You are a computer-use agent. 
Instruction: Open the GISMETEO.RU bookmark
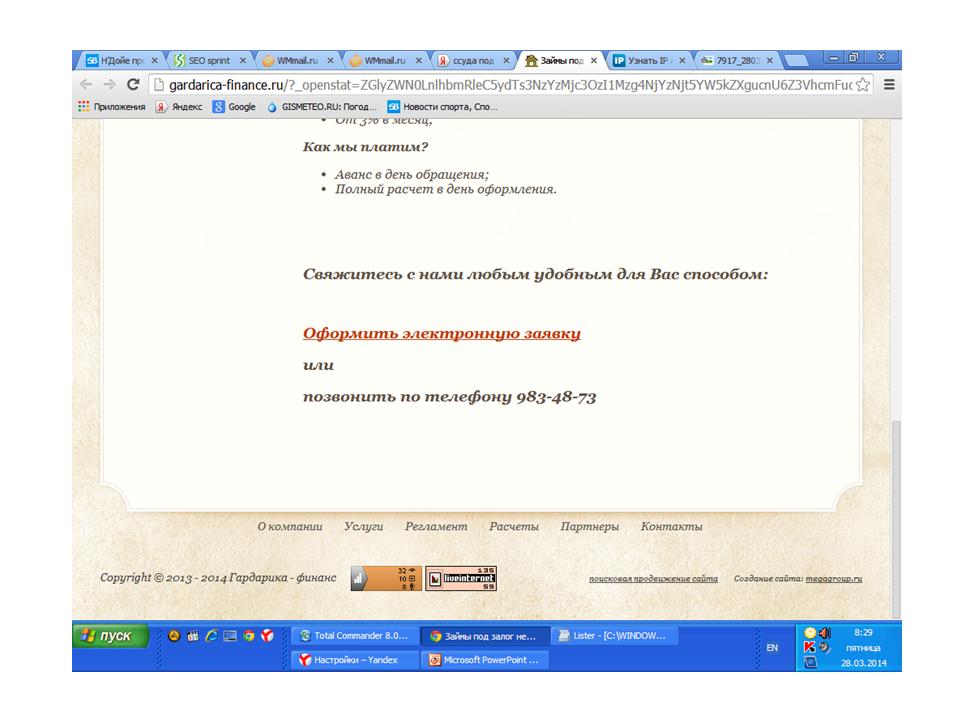(321, 107)
